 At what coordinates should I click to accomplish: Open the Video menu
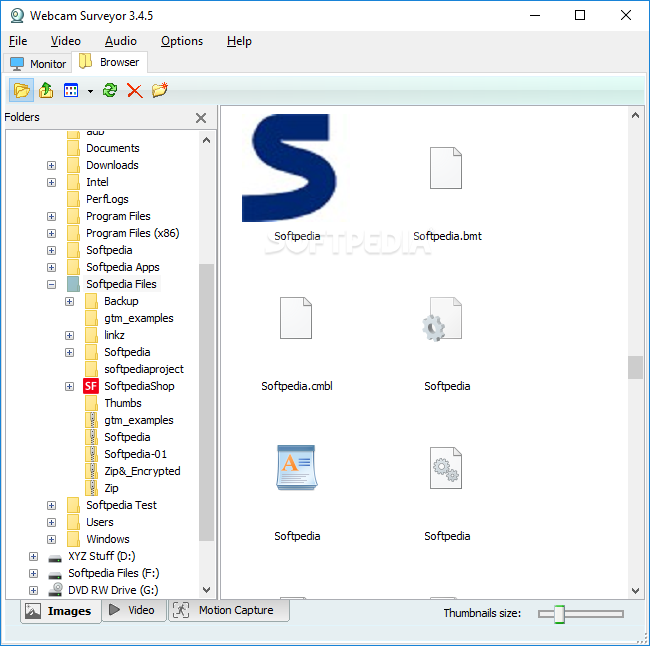65,41
